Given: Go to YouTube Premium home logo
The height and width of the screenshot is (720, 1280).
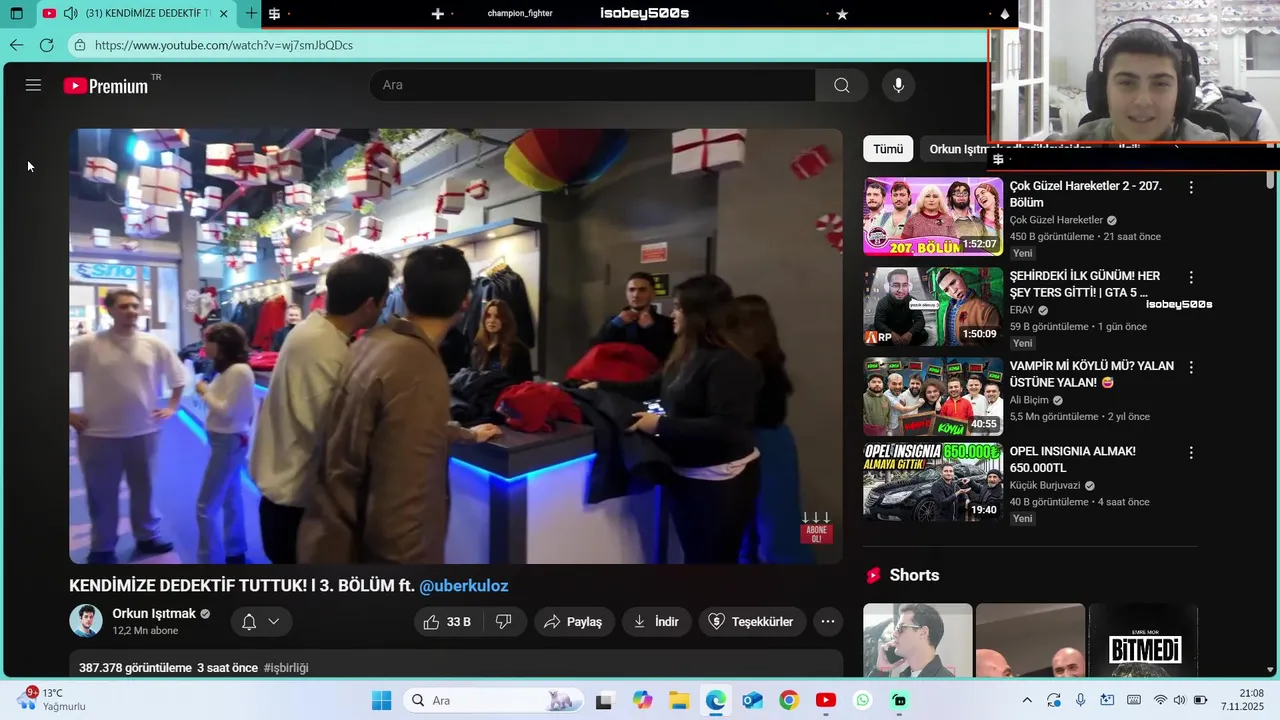Looking at the screenshot, I should 106,86.
